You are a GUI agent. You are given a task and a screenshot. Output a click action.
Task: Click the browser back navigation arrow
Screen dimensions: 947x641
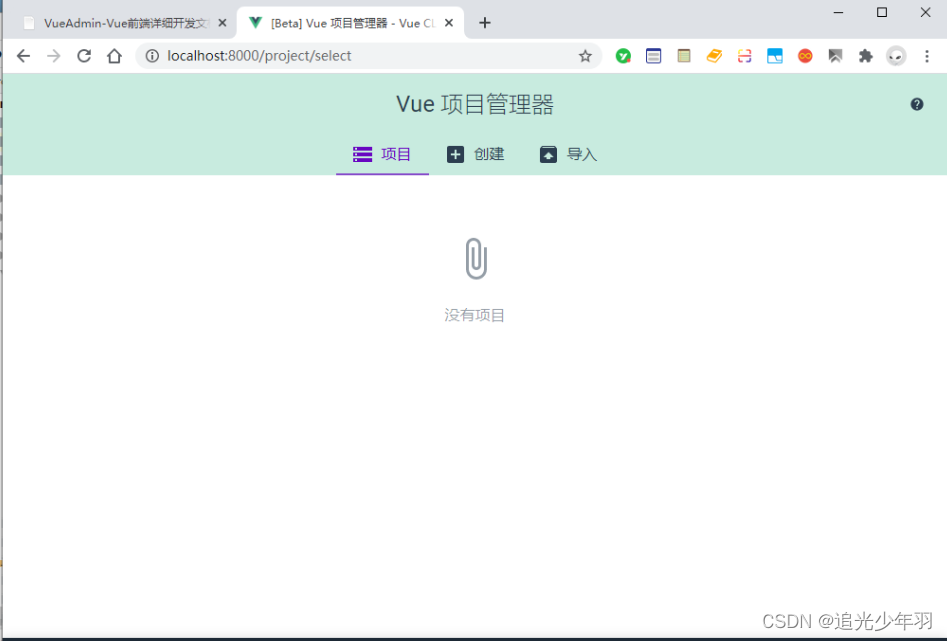click(x=24, y=56)
